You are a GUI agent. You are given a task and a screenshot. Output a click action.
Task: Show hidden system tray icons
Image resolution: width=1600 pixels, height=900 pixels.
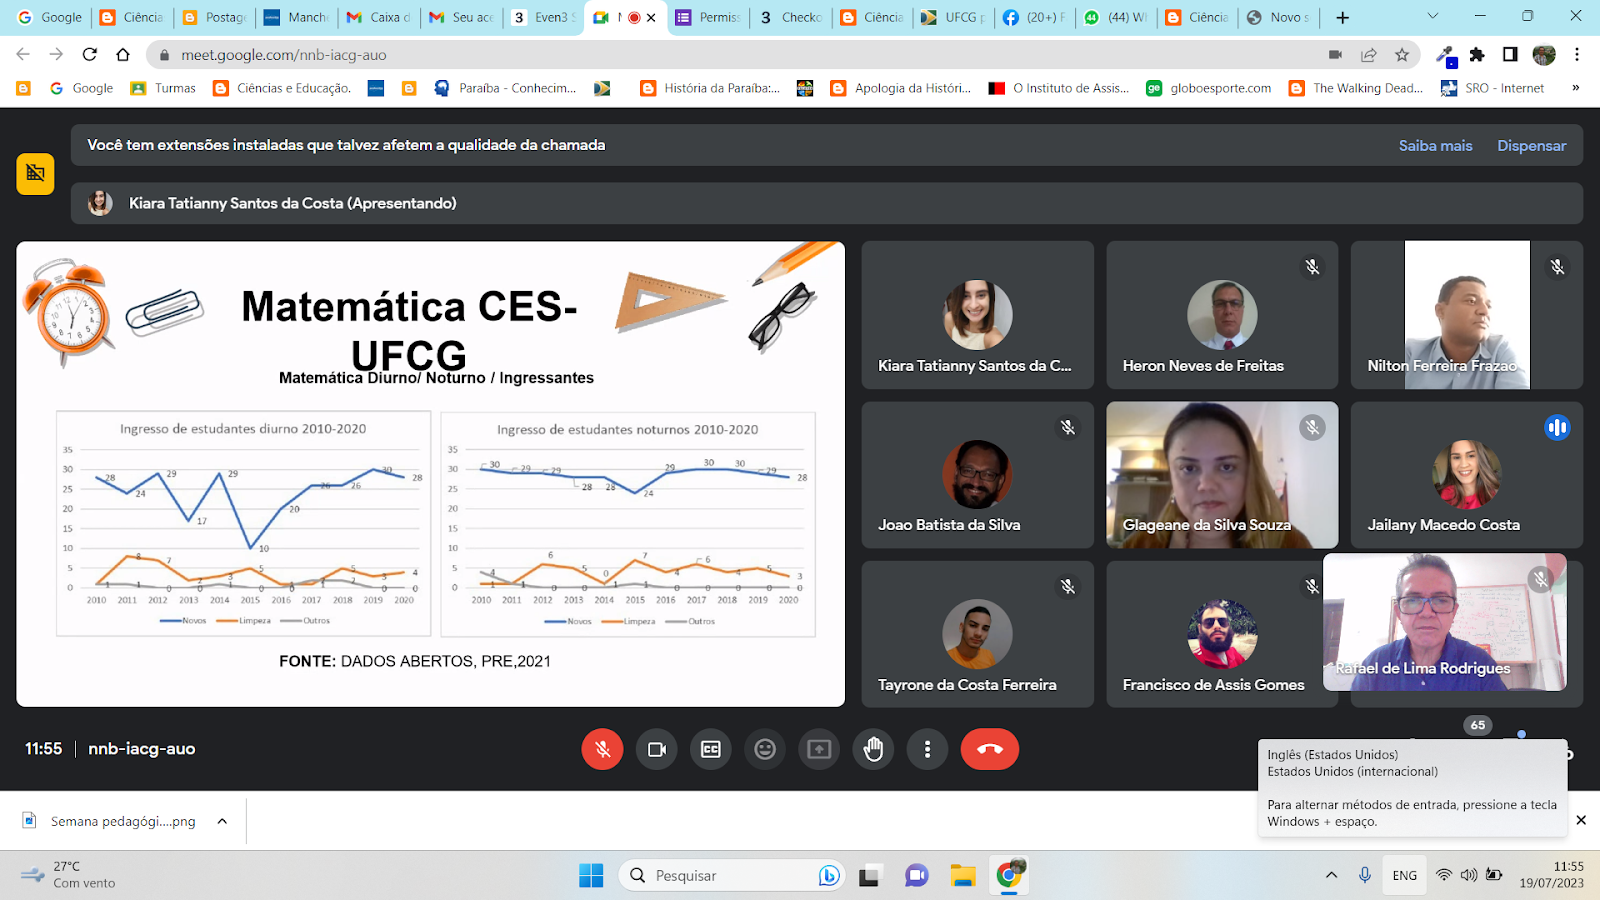1331,875
